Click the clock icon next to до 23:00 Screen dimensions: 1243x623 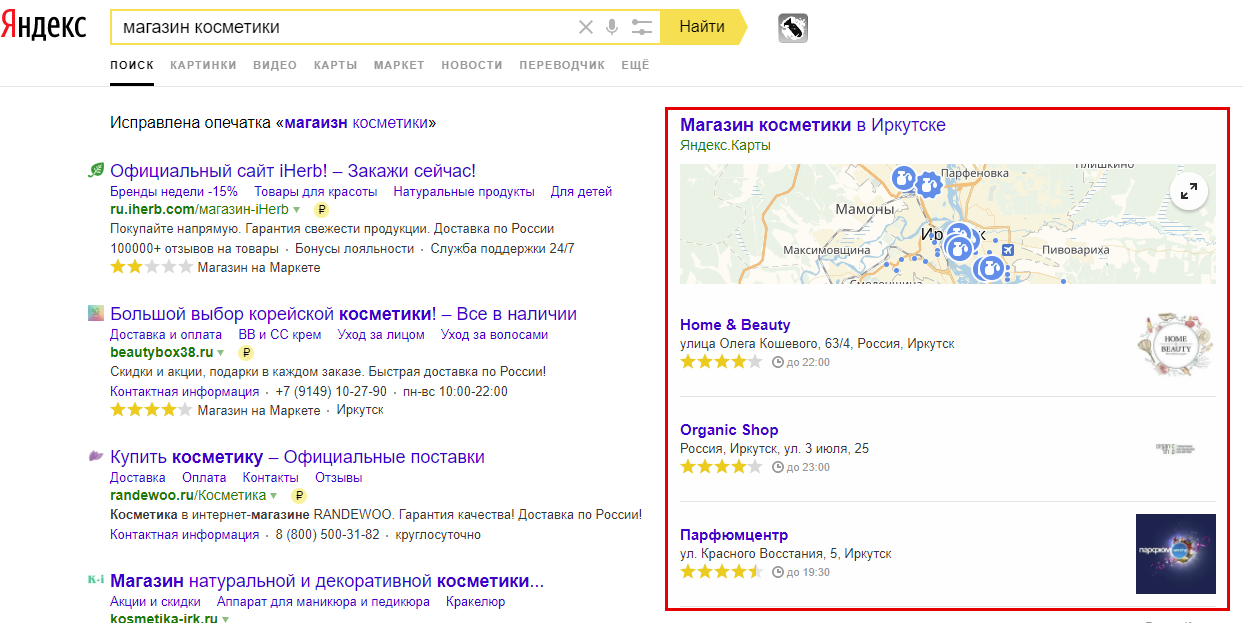[777, 467]
